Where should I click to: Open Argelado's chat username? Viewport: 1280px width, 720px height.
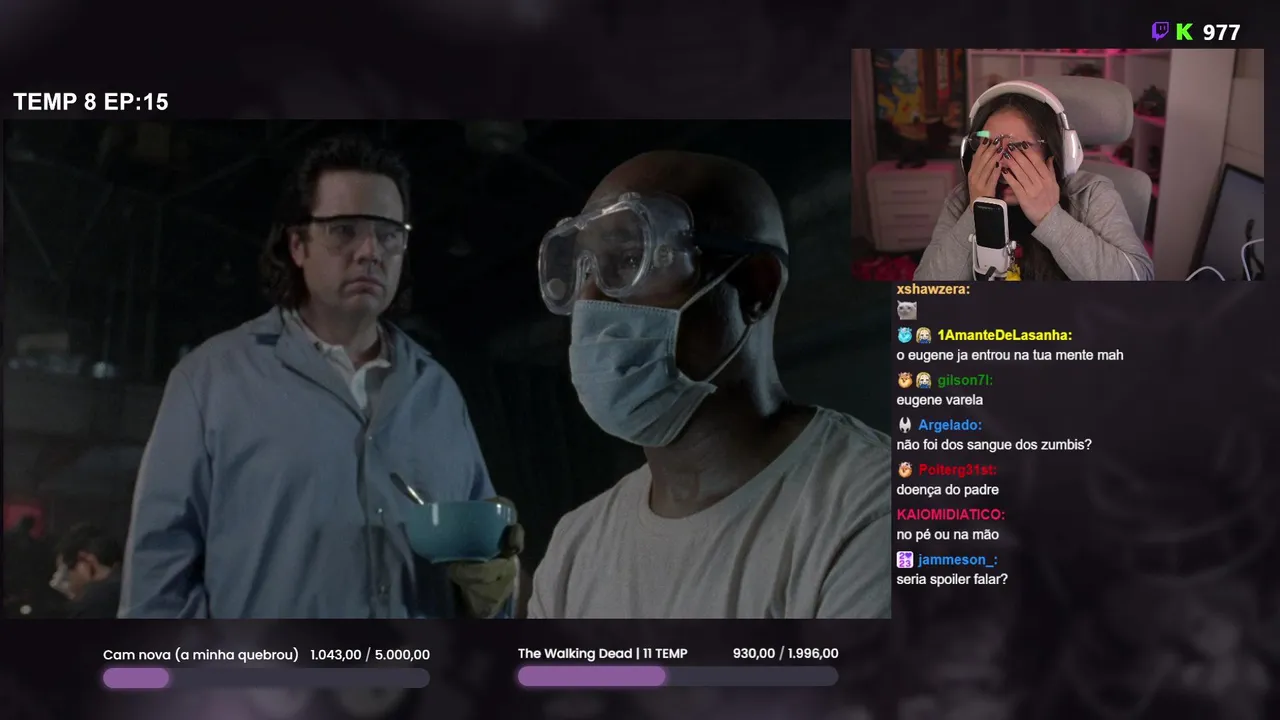pyautogui.click(x=950, y=425)
